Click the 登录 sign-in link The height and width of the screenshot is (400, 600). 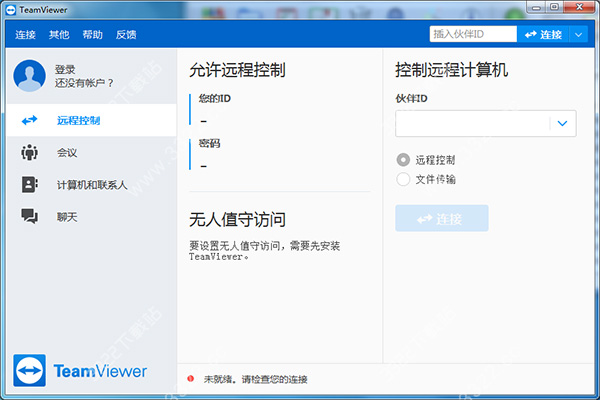(65, 69)
